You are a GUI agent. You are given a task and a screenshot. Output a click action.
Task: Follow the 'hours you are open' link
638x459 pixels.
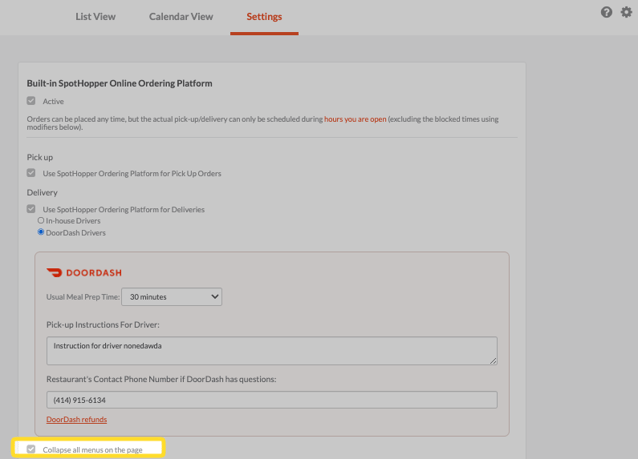tap(355, 119)
